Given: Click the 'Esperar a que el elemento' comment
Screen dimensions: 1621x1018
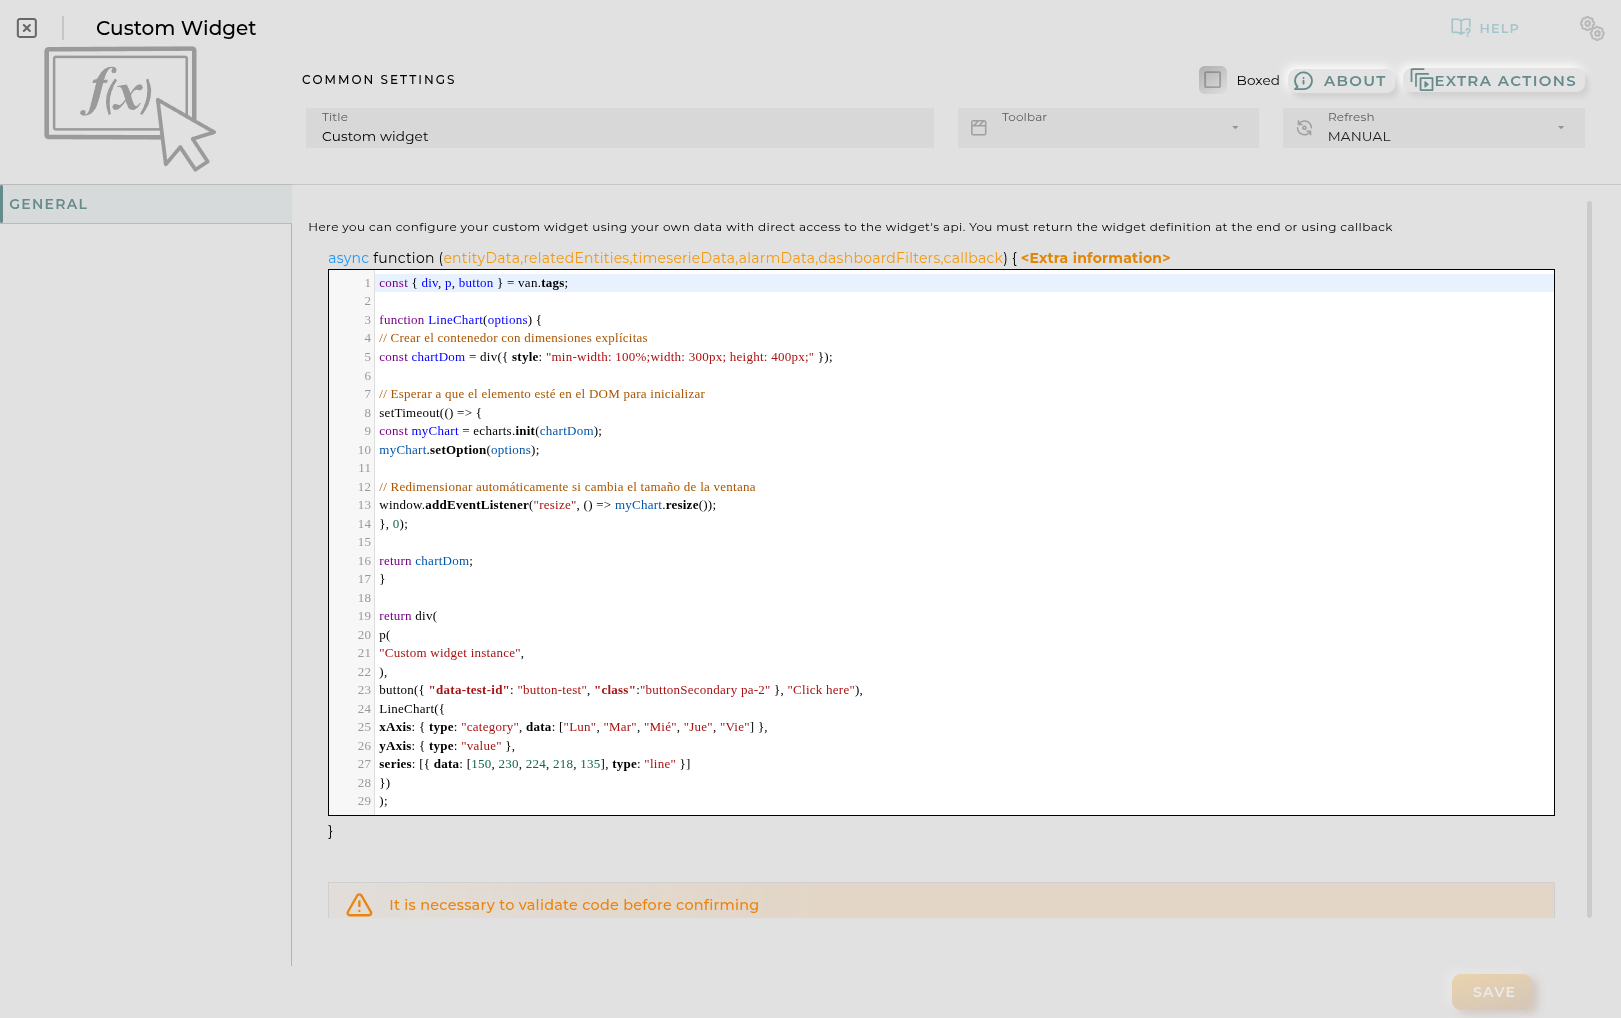Looking at the screenshot, I should [542, 394].
